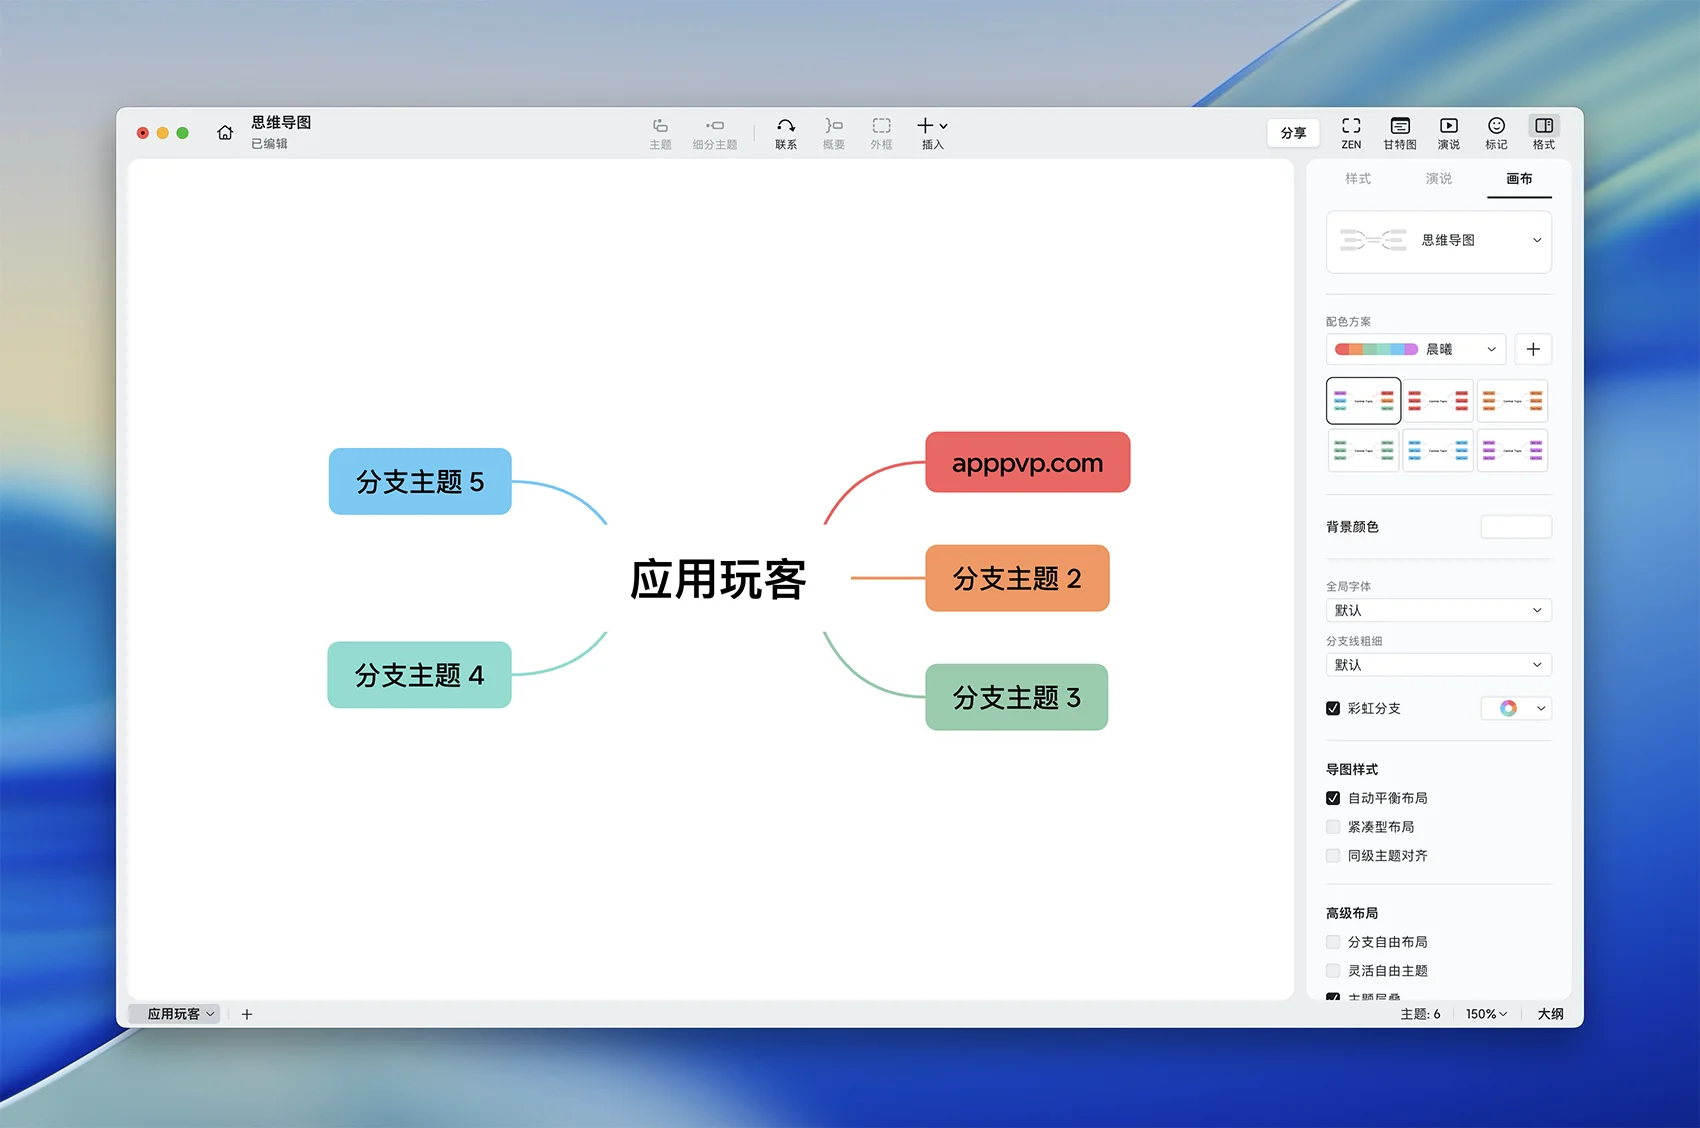This screenshot has width=1700, height=1128.
Task: Enable 紧凑型布局 checkbox
Action: coord(1333,827)
